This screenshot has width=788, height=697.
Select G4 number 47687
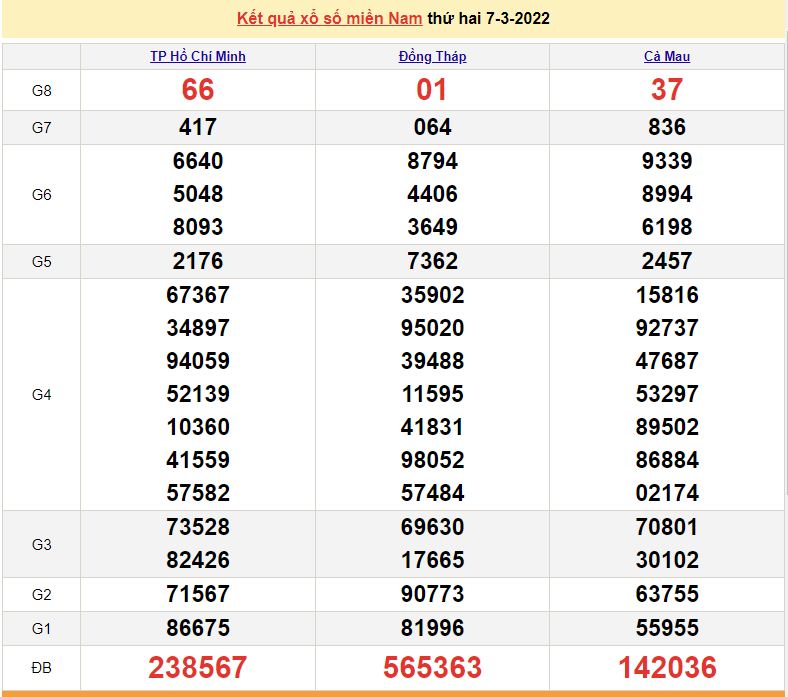(x=667, y=361)
